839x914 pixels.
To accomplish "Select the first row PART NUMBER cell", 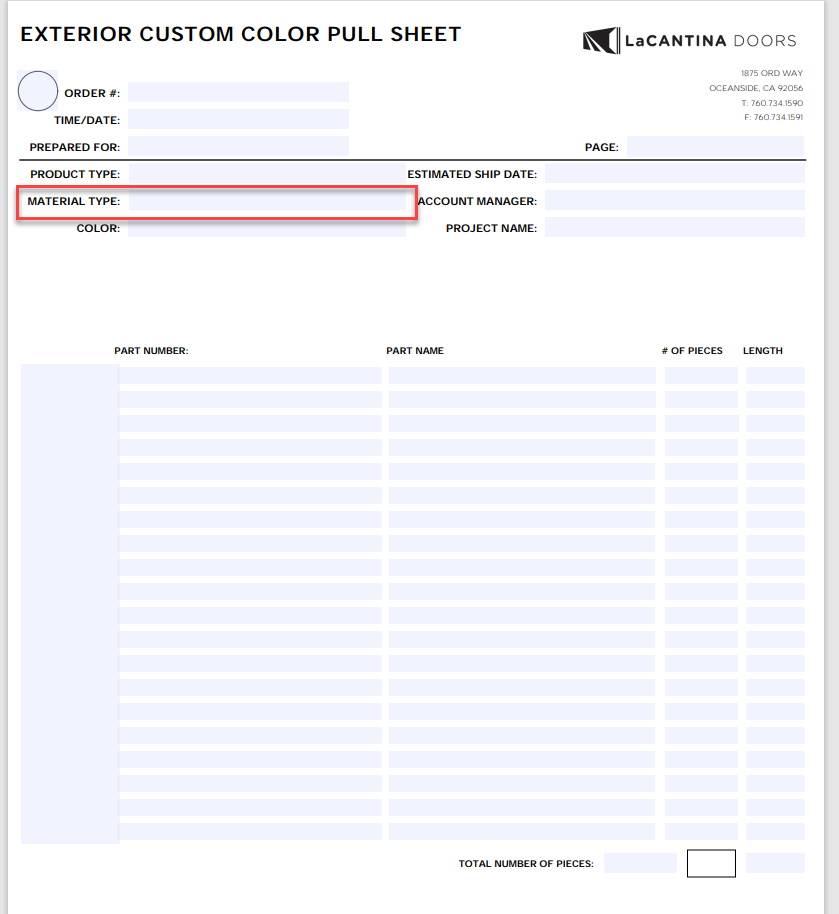I will click(x=251, y=375).
